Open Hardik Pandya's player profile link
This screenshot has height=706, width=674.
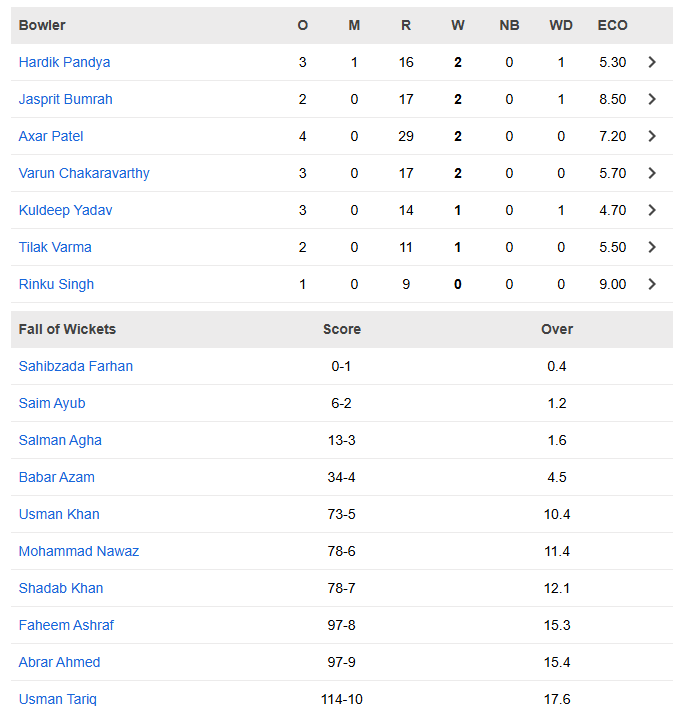(x=64, y=62)
